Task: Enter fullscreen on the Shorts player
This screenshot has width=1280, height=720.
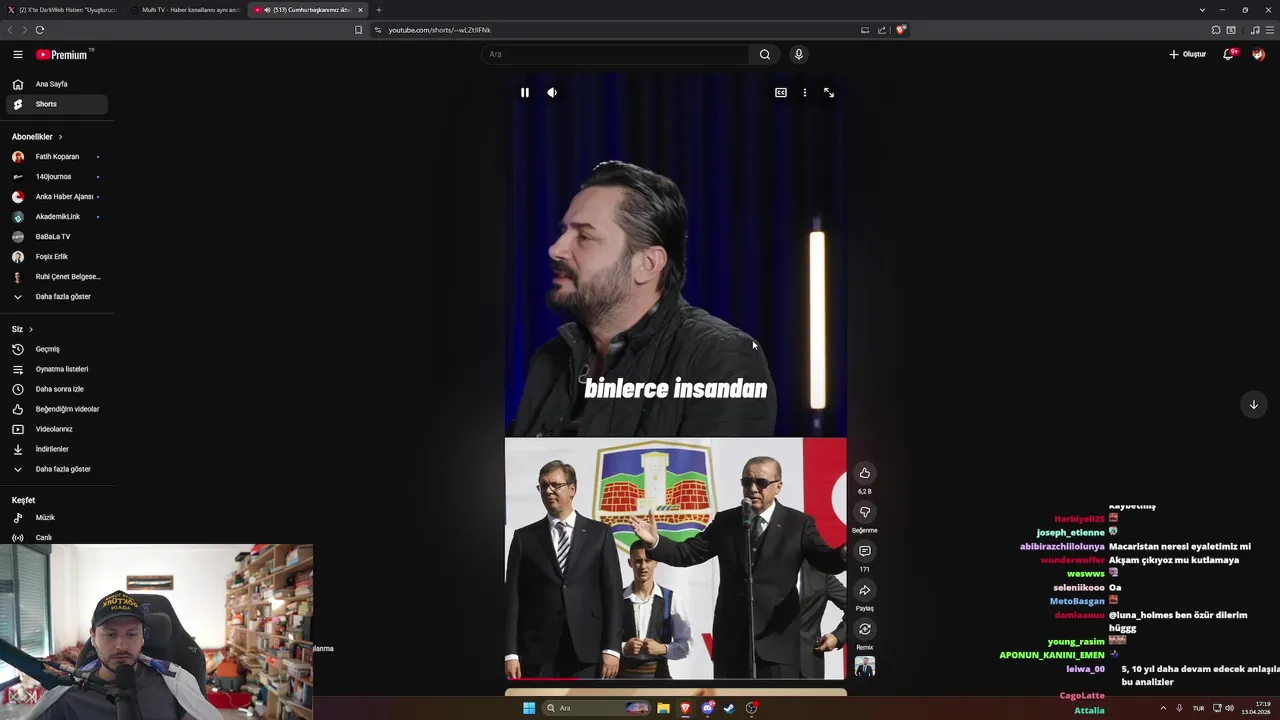Action: click(829, 92)
